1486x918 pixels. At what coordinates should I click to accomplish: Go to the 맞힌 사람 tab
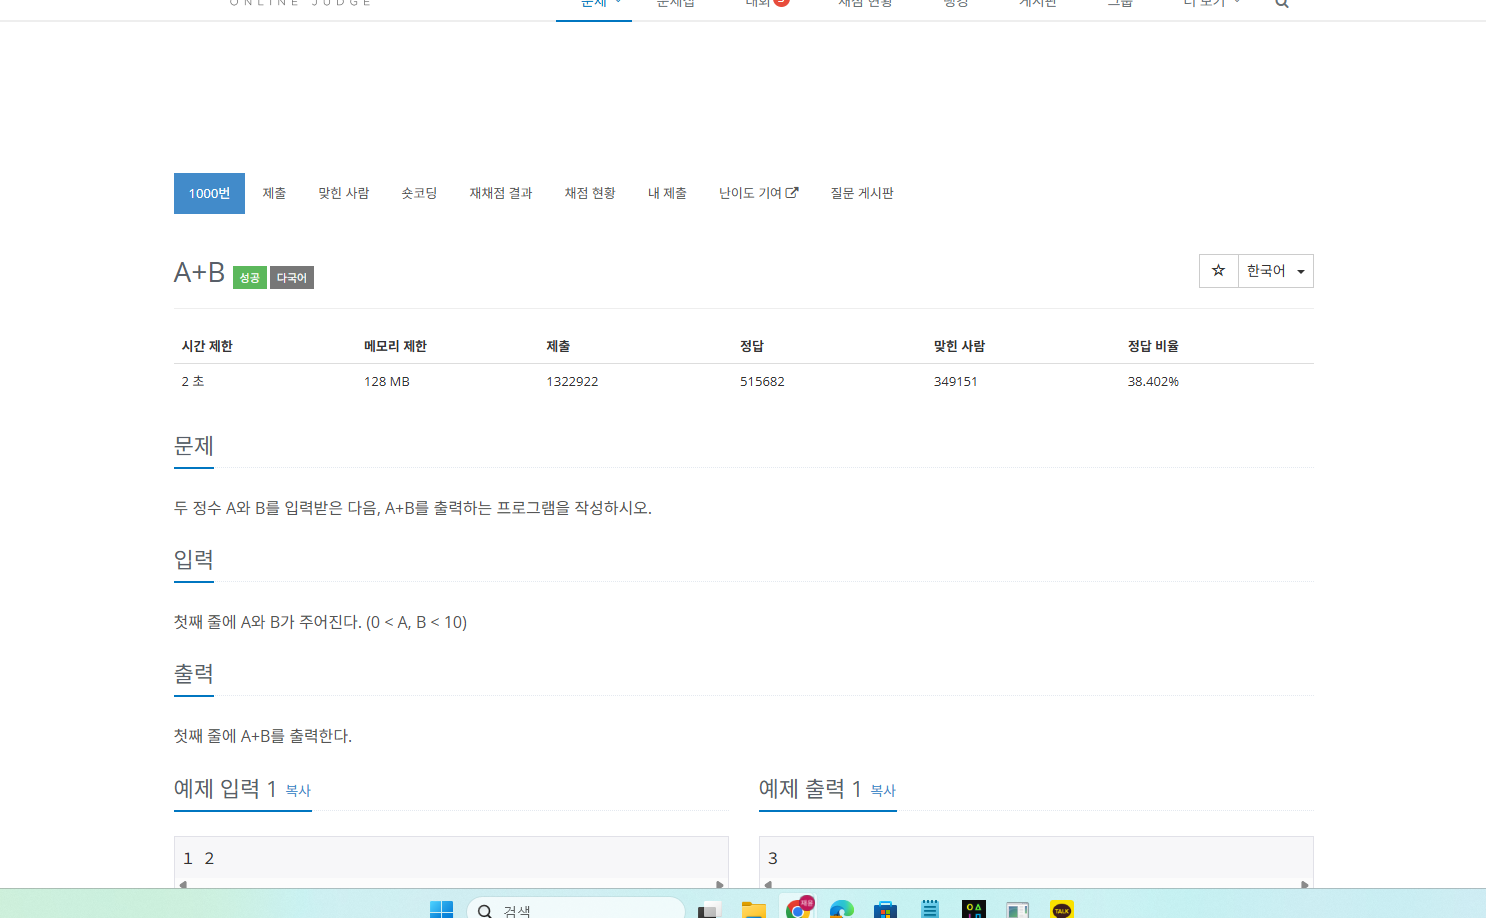pos(344,193)
